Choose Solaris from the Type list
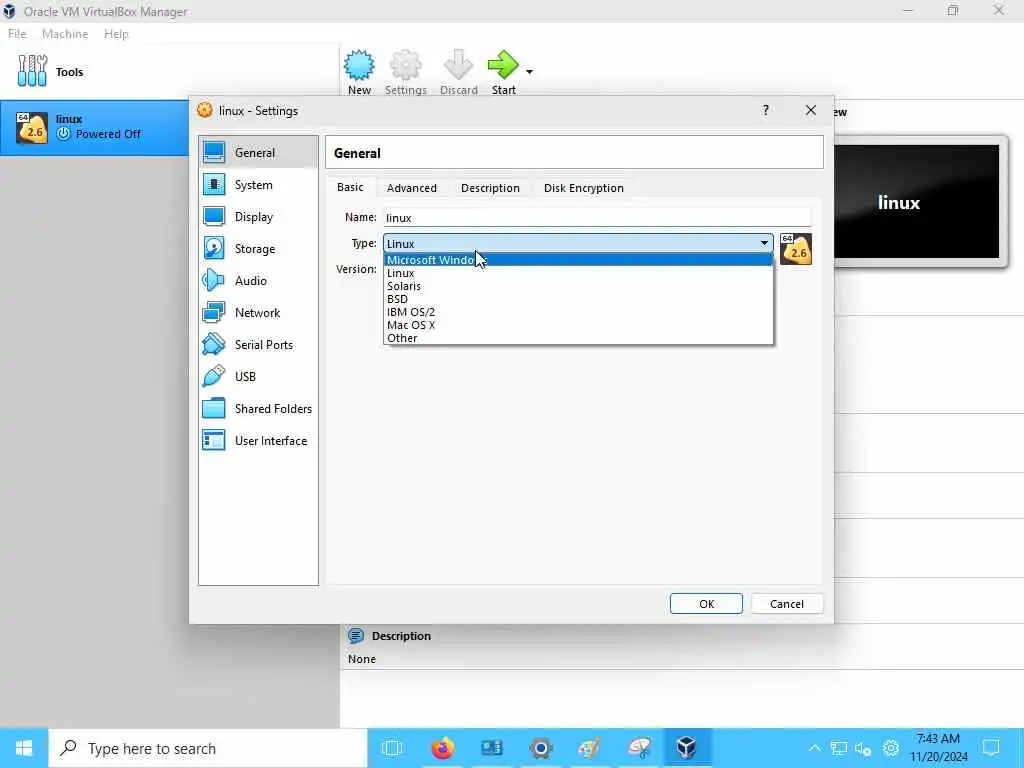The height and width of the screenshot is (768, 1024). (x=578, y=286)
